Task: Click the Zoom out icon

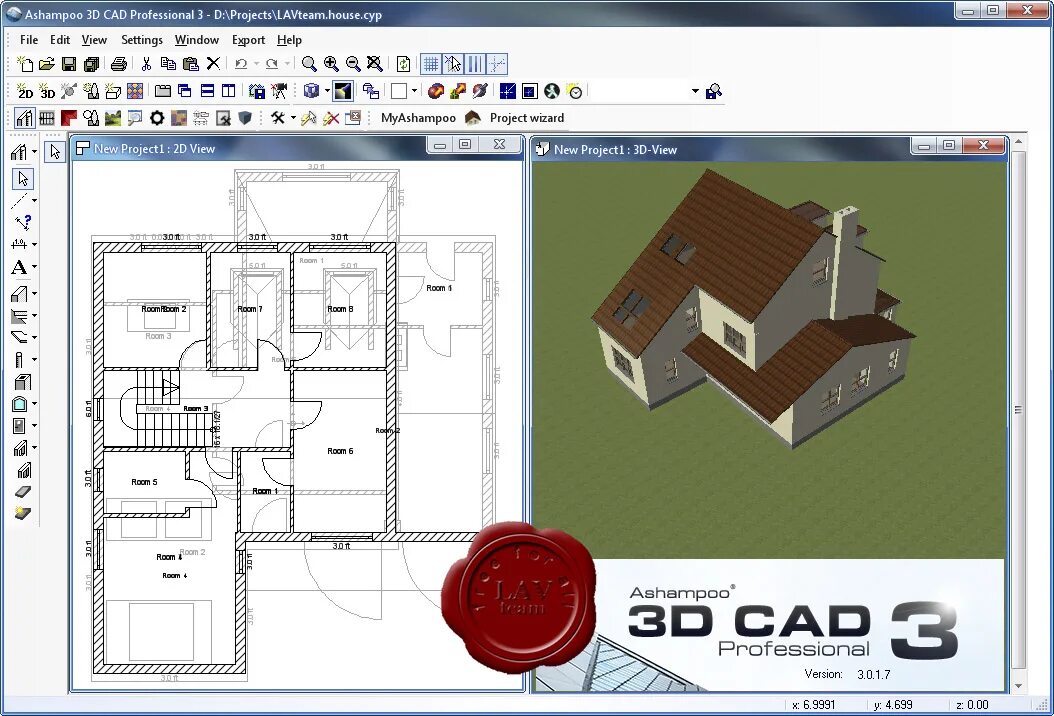Action: (x=353, y=64)
